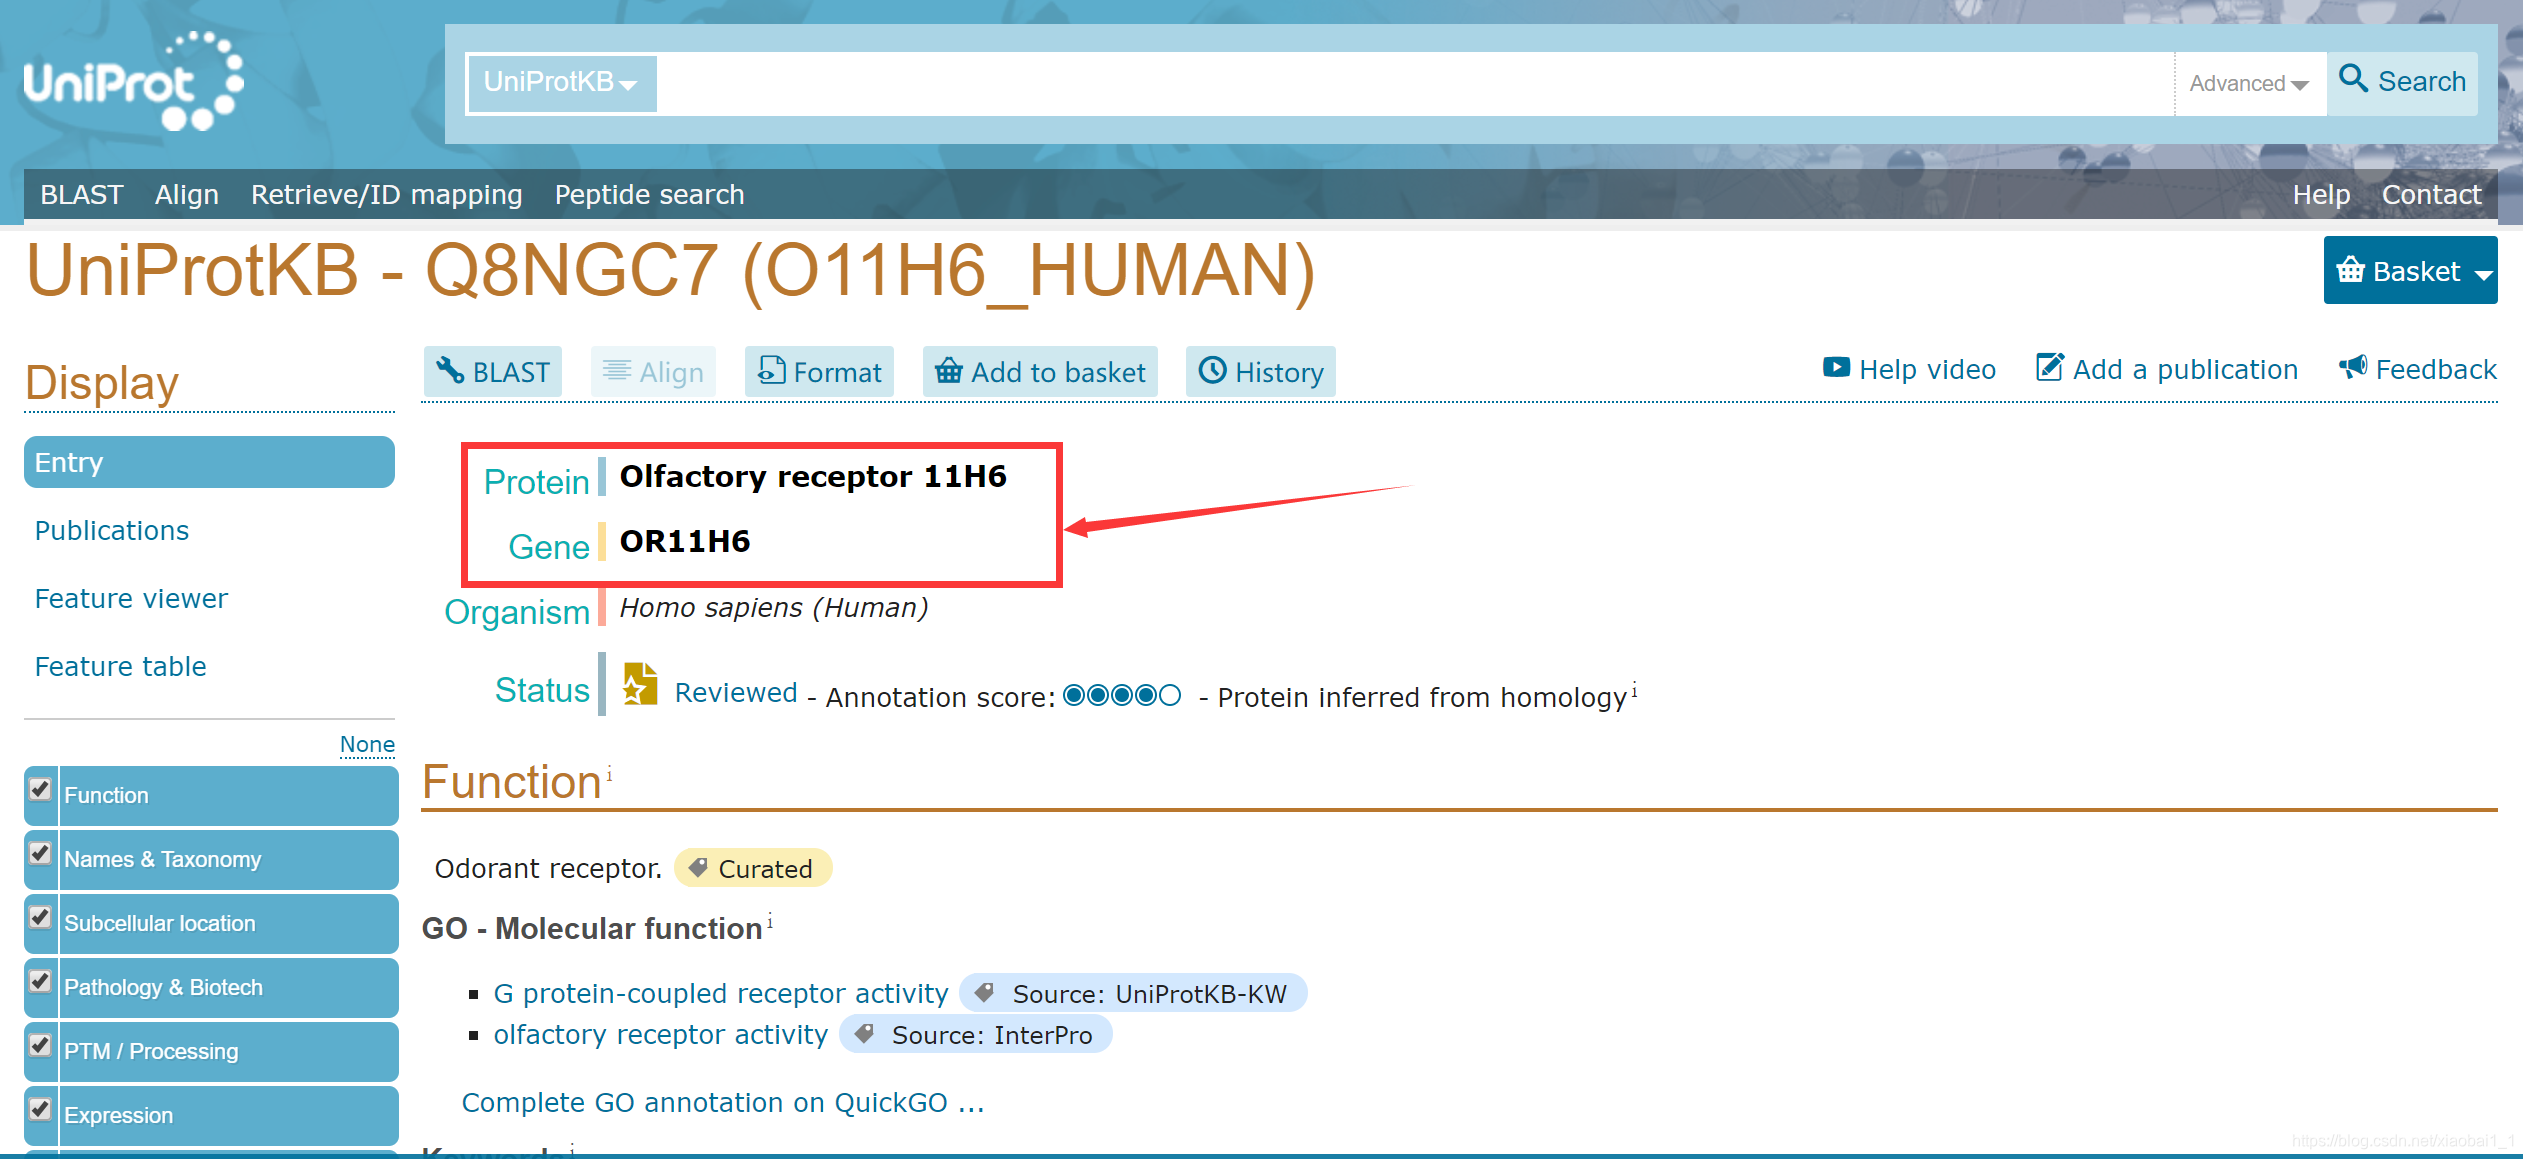Click Add a publication pencil icon

(x=2049, y=368)
